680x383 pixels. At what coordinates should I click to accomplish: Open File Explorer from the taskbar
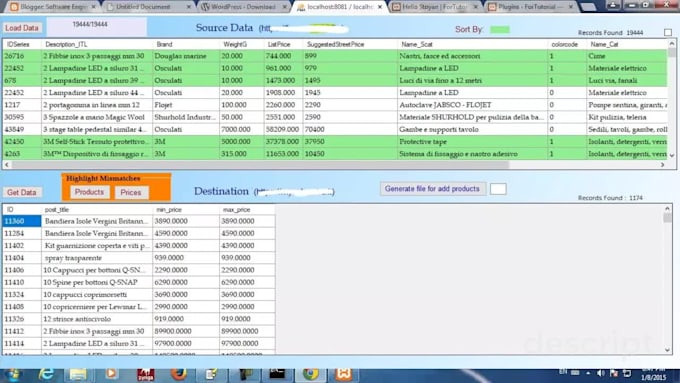tap(78, 374)
